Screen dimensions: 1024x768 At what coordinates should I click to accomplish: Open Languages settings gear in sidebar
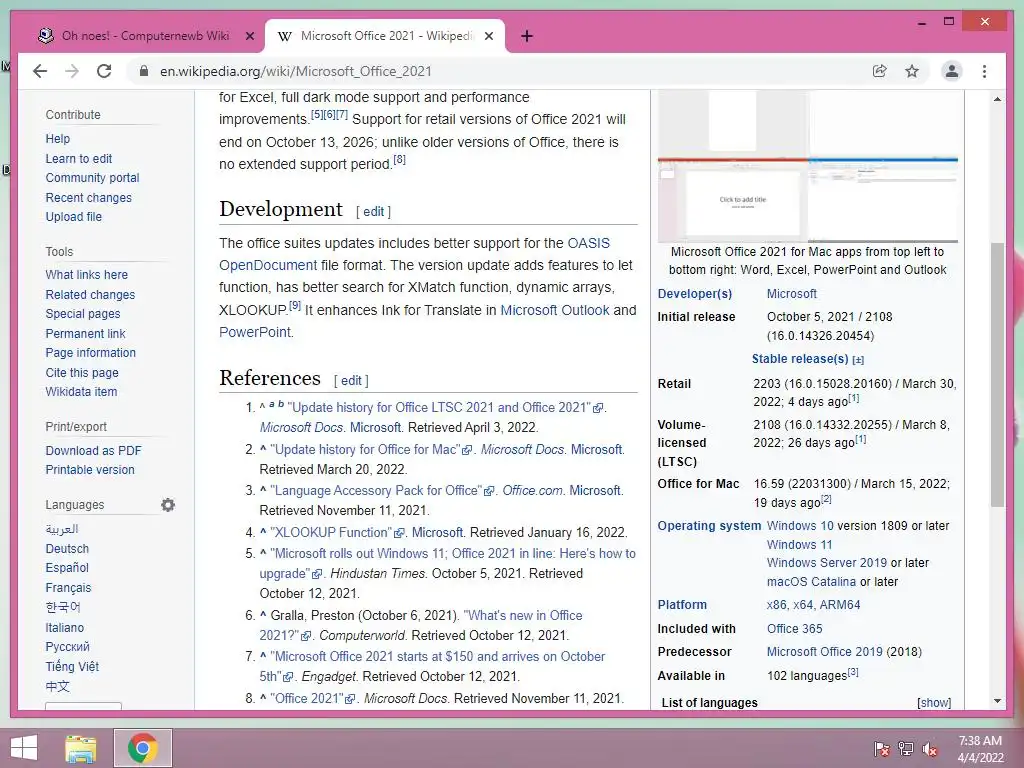pyautogui.click(x=168, y=505)
